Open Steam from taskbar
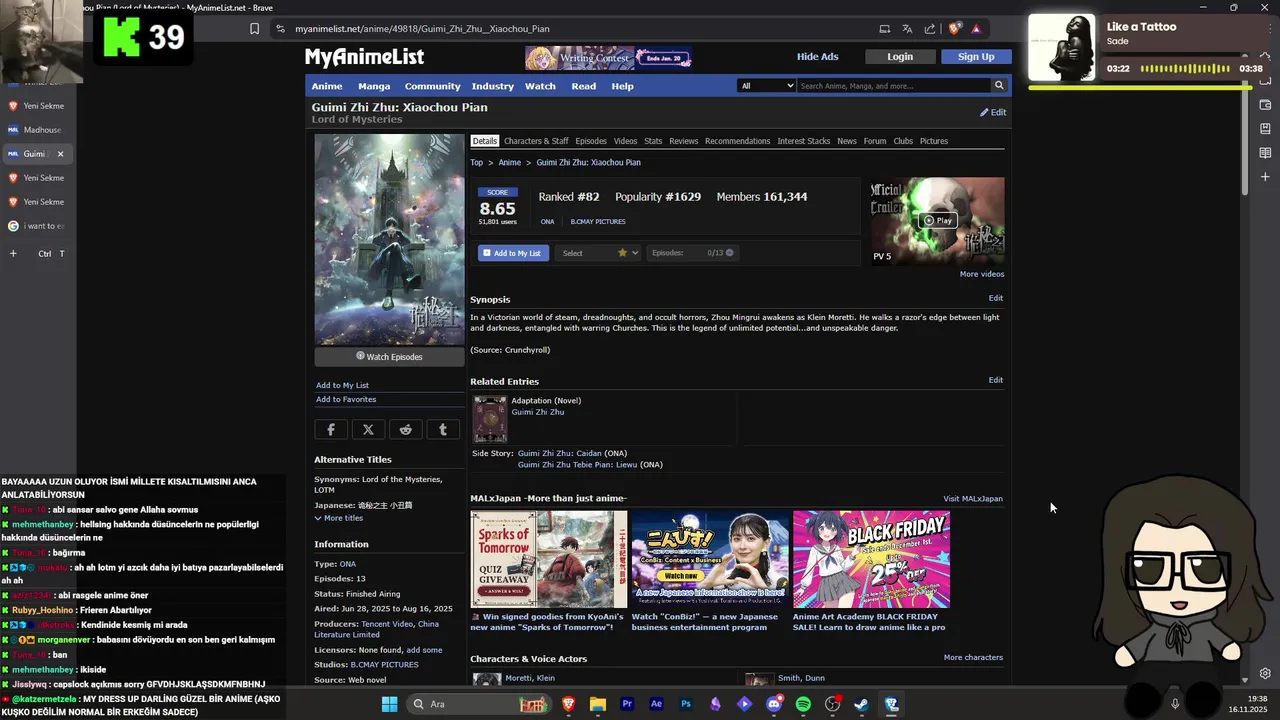Viewport: 1280px width, 720px height. point(861,704)
